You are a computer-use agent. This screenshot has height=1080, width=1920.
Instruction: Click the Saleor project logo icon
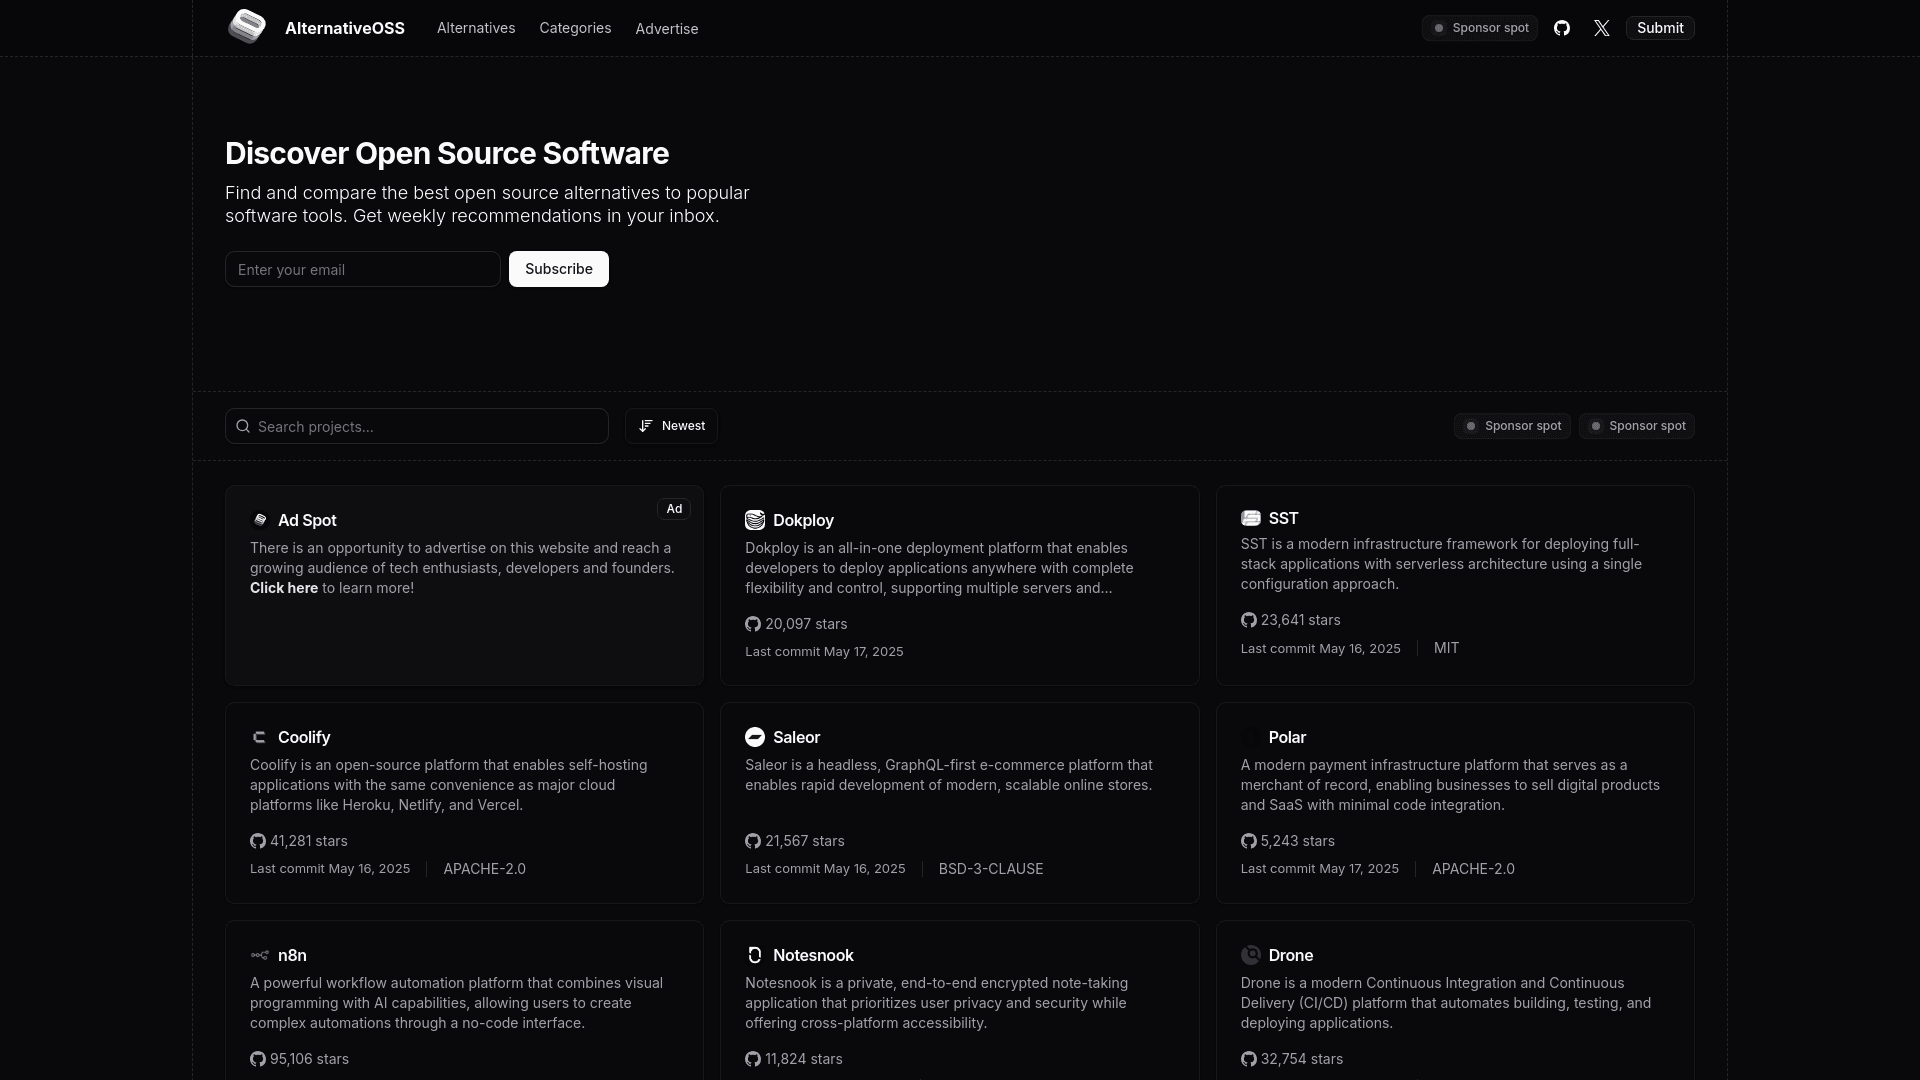pos(755,737)
